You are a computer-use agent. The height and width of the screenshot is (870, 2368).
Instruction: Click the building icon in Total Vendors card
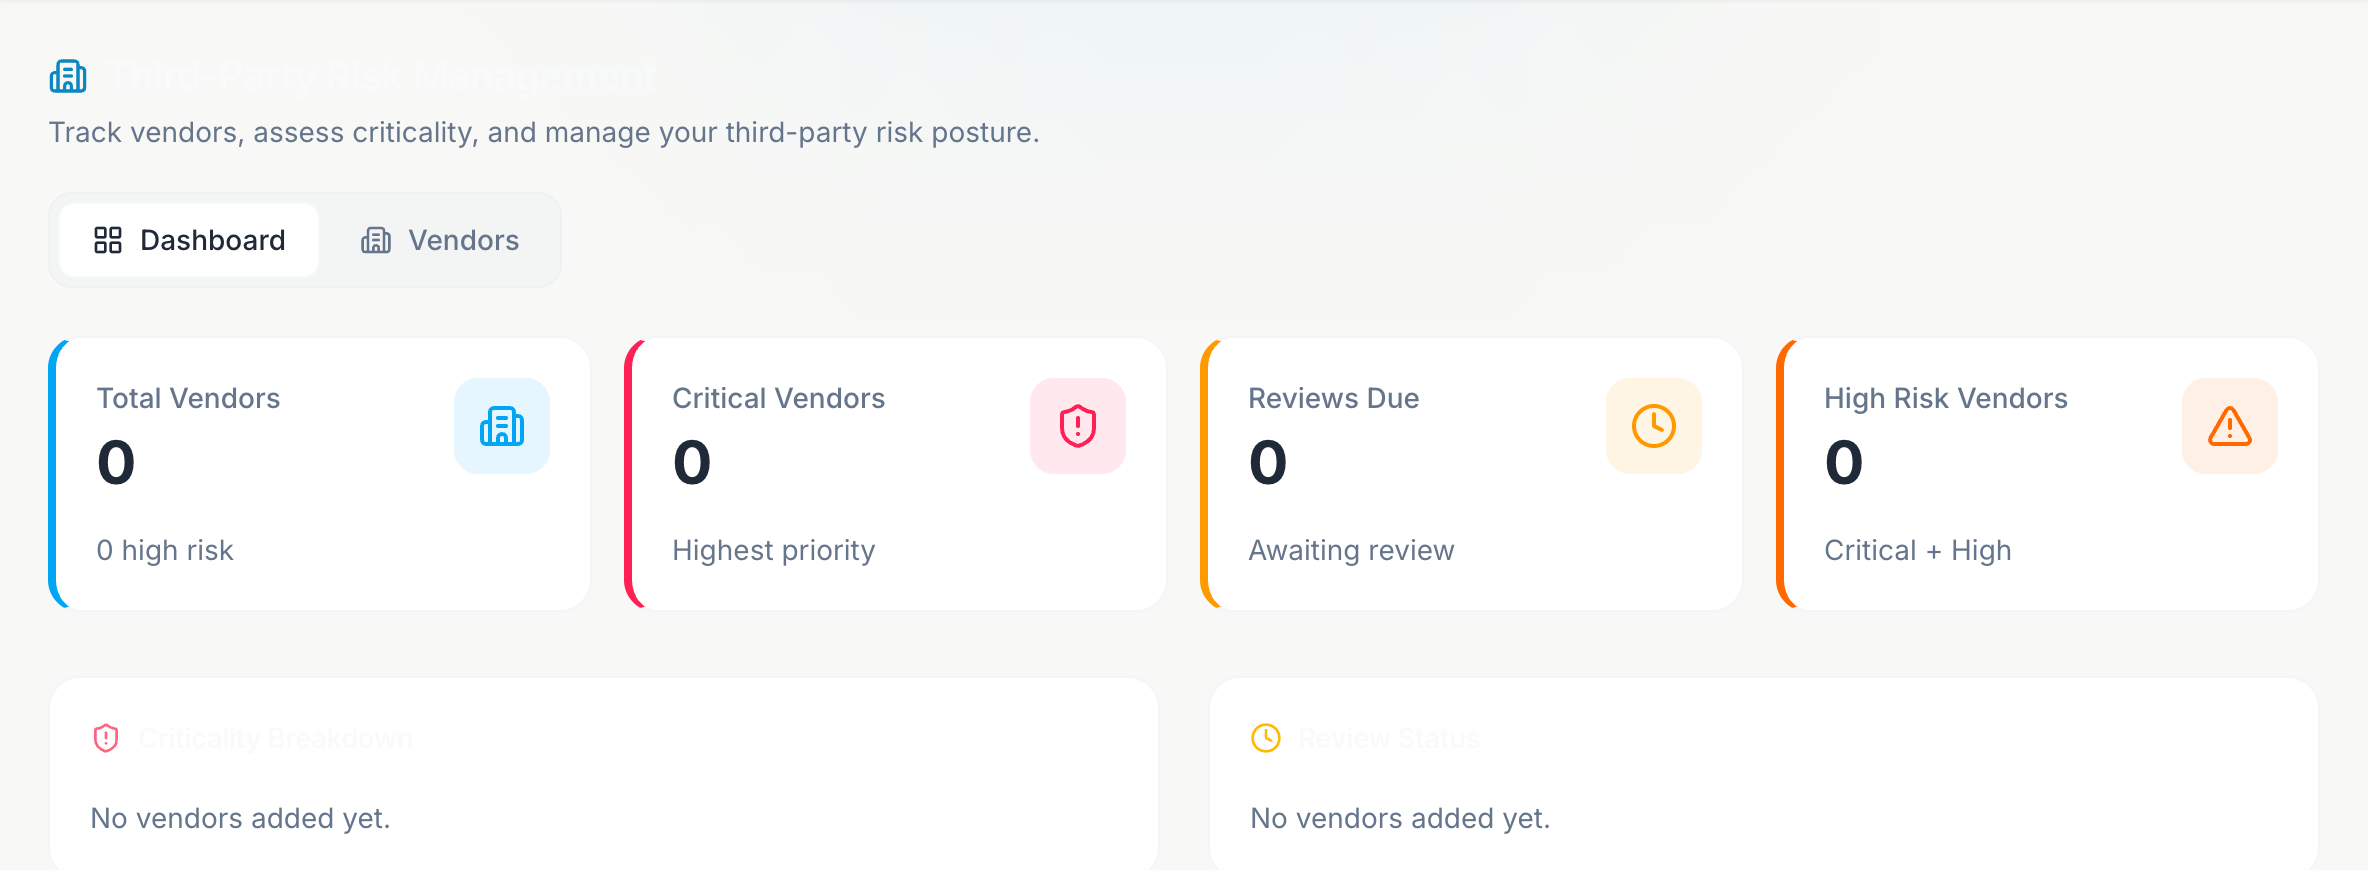point(502,426)
